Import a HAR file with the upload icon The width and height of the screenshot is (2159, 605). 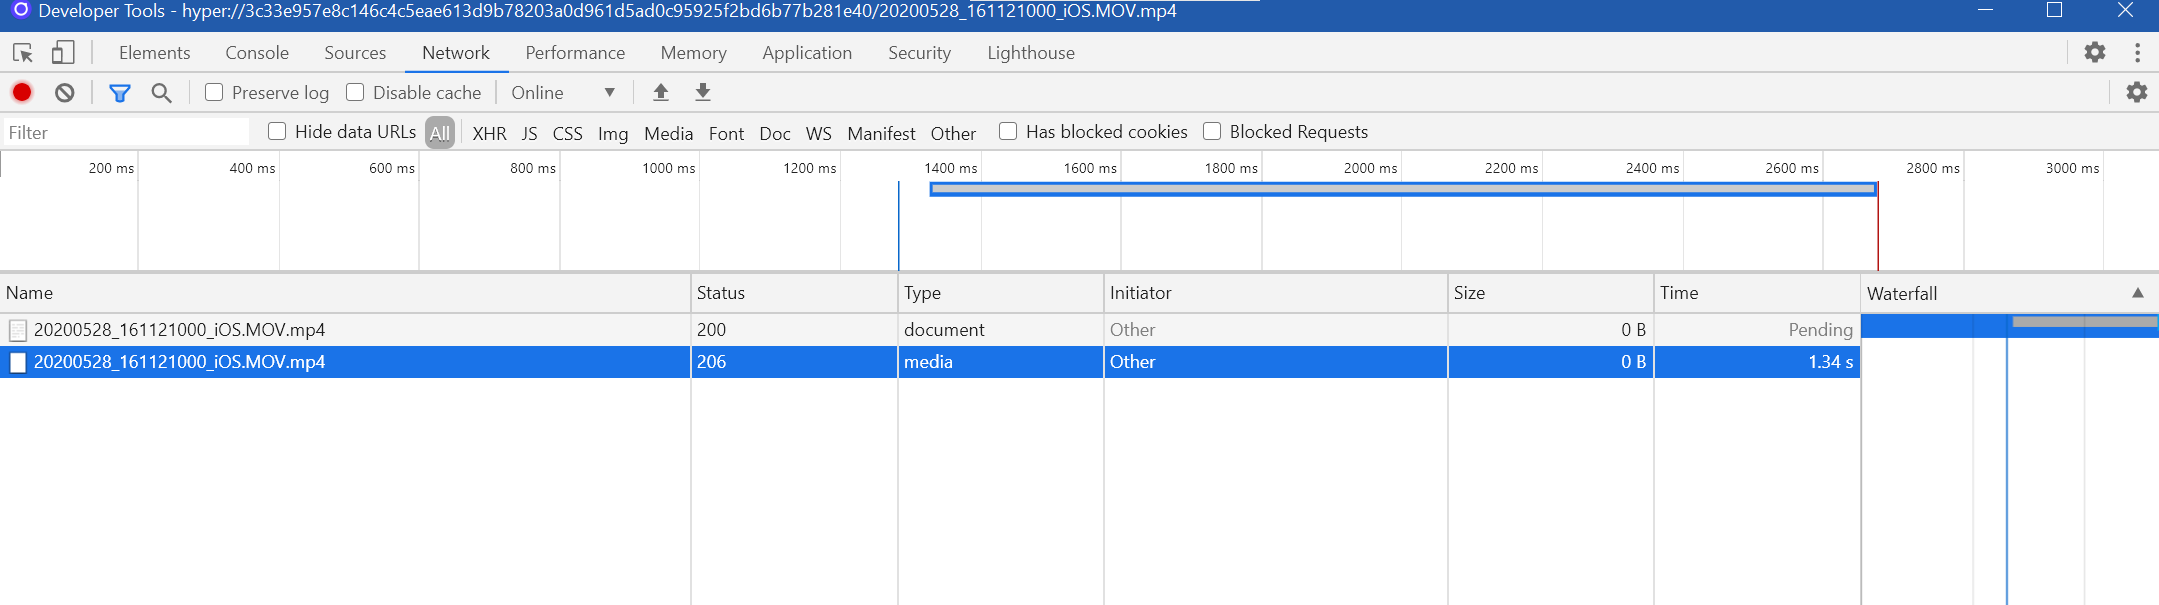[x=660, y=92]
